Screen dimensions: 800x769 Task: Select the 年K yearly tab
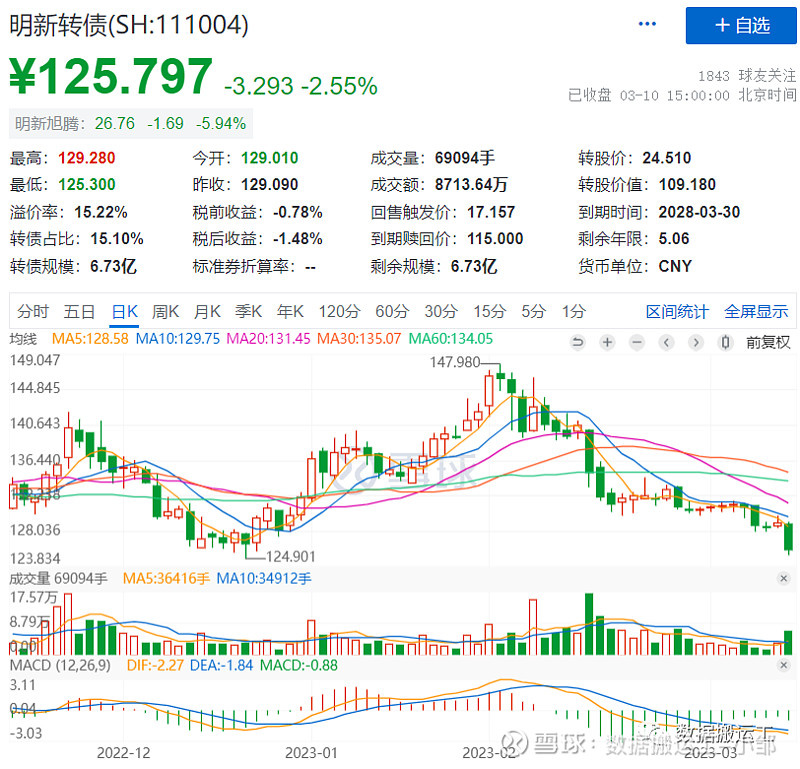290,311
